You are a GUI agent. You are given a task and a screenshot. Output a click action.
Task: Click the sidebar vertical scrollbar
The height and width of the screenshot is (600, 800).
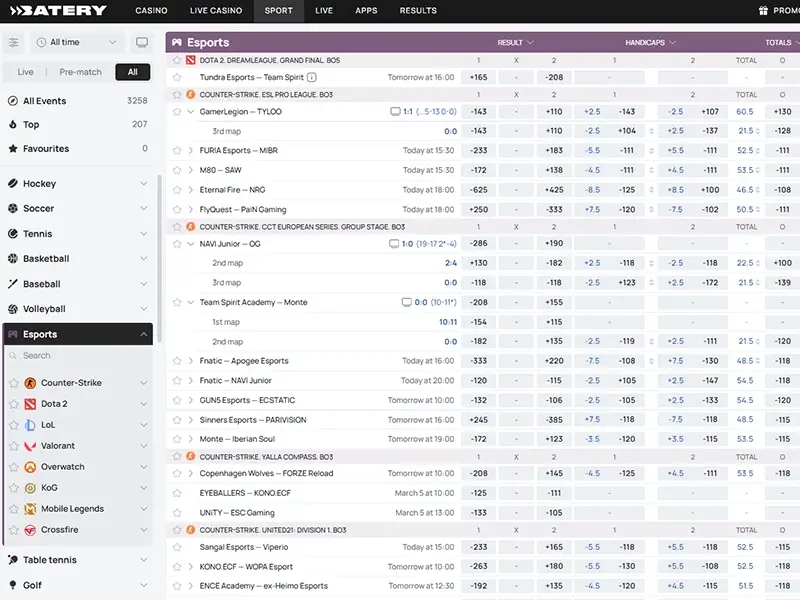pyautogui.click(x=159, y=258)
